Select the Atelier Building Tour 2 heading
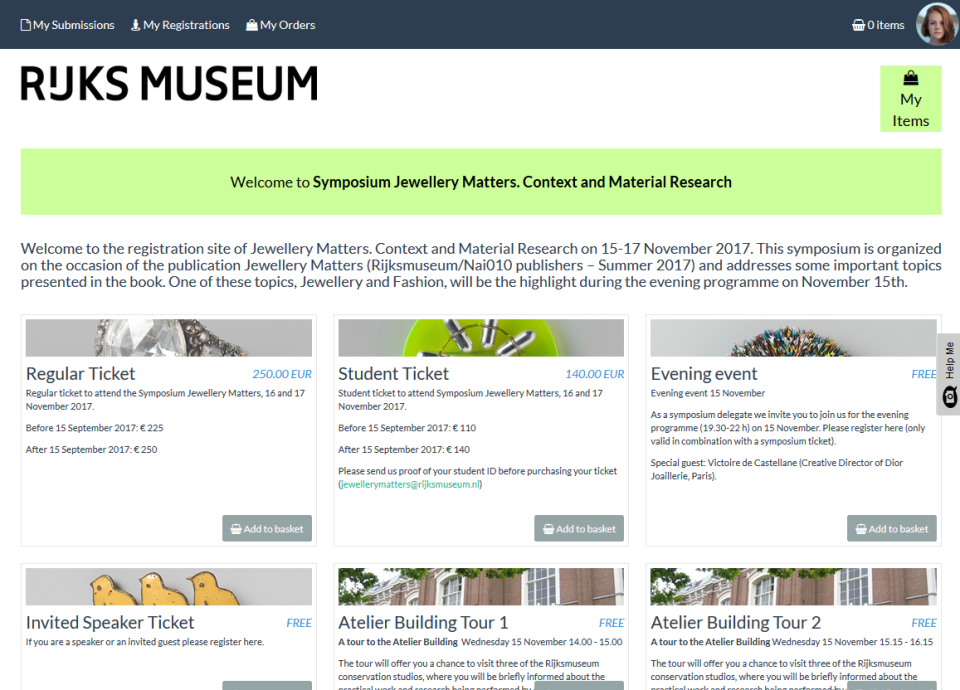This screenshot has width=960, height=690. pyautogui.click(x=735, y=622)
